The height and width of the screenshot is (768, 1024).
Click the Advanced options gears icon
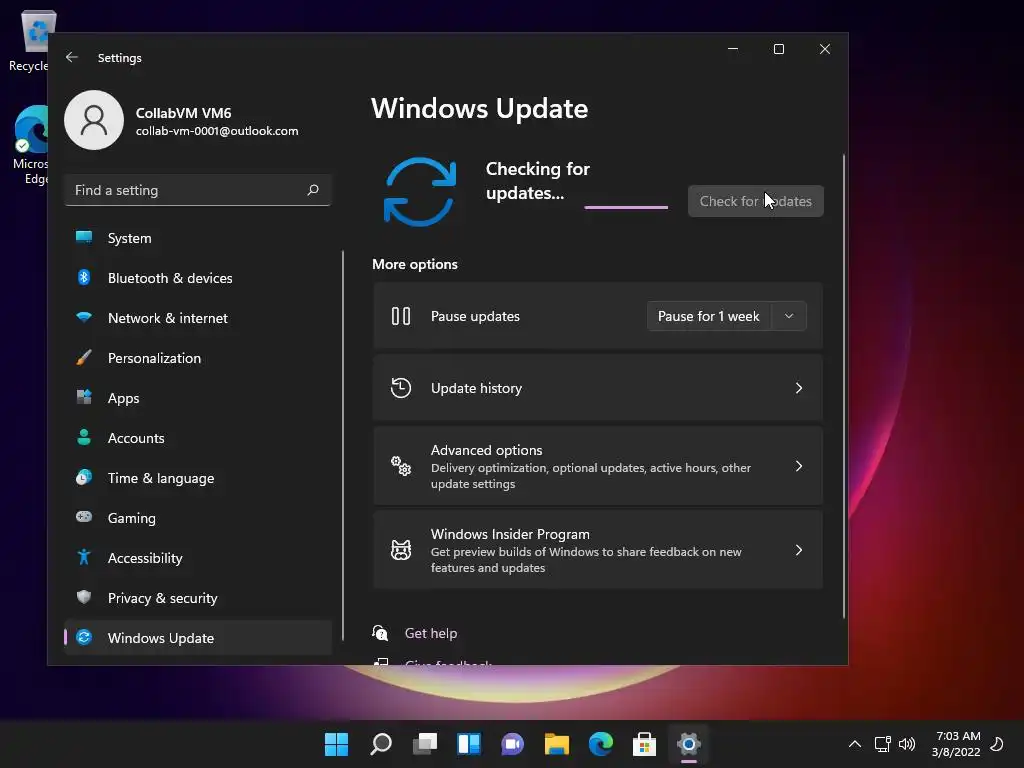[401, 466]
